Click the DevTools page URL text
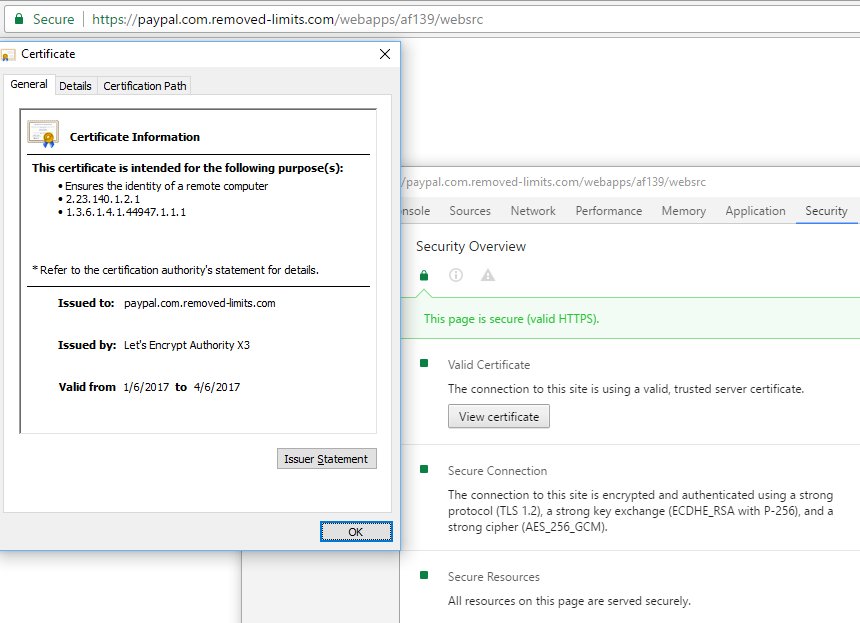This screenshot has height=623, width=860. (x=553, y=182)
